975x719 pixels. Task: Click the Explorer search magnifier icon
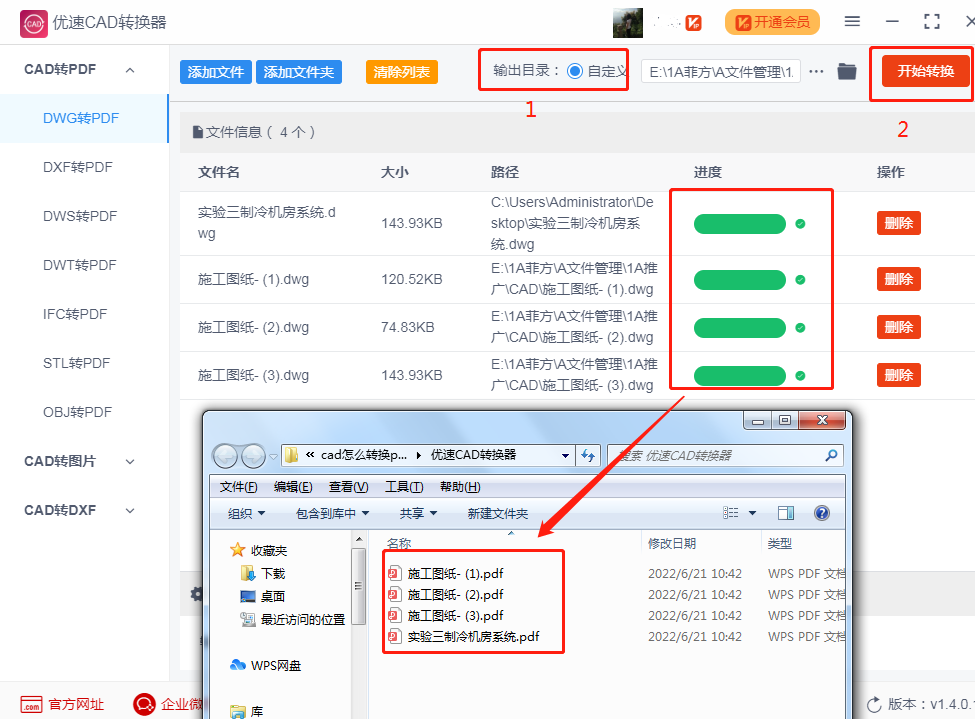point(831,456)
